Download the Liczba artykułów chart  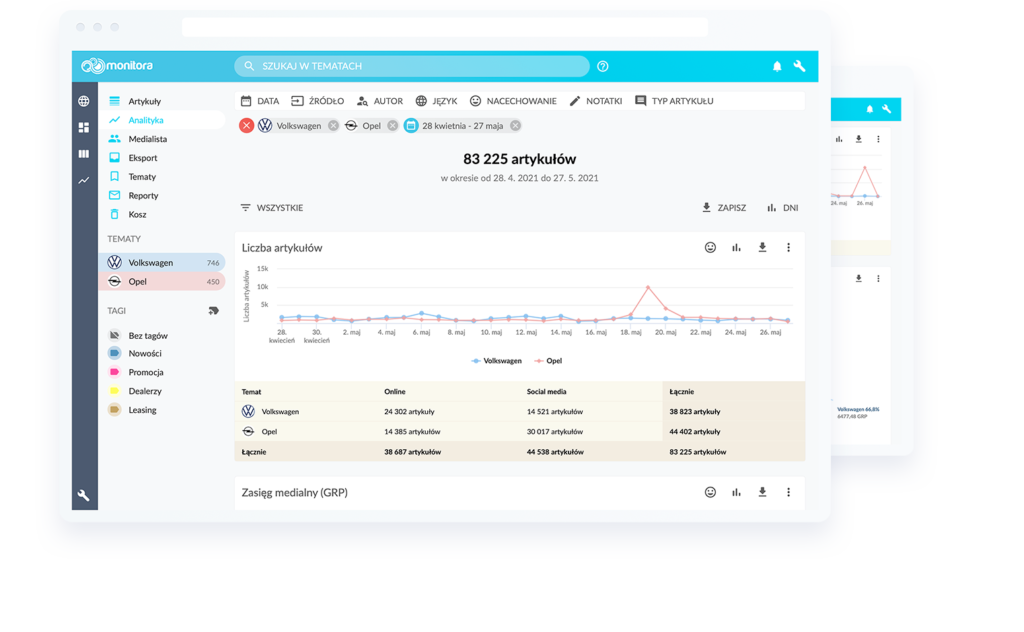(762, 247)
